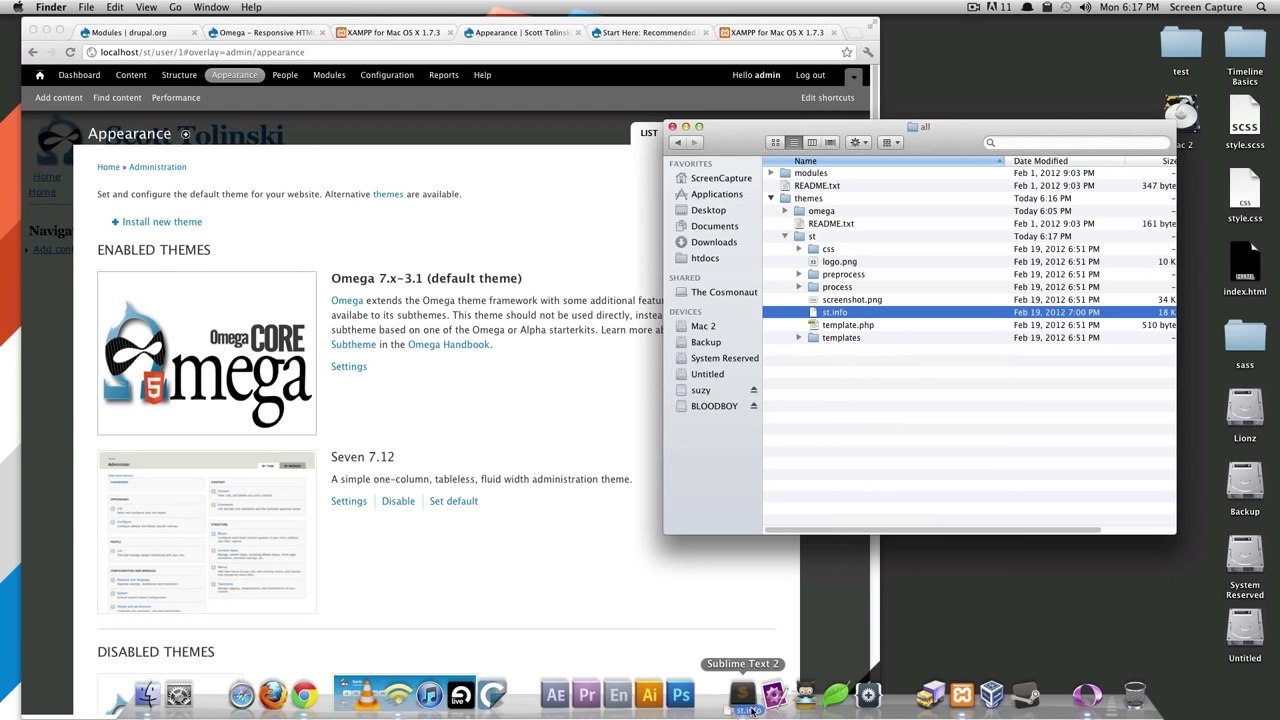The width and height of the screenshot is (1280, 720).
Task: Collapse the st folder
Action: (x=785, y=236)
